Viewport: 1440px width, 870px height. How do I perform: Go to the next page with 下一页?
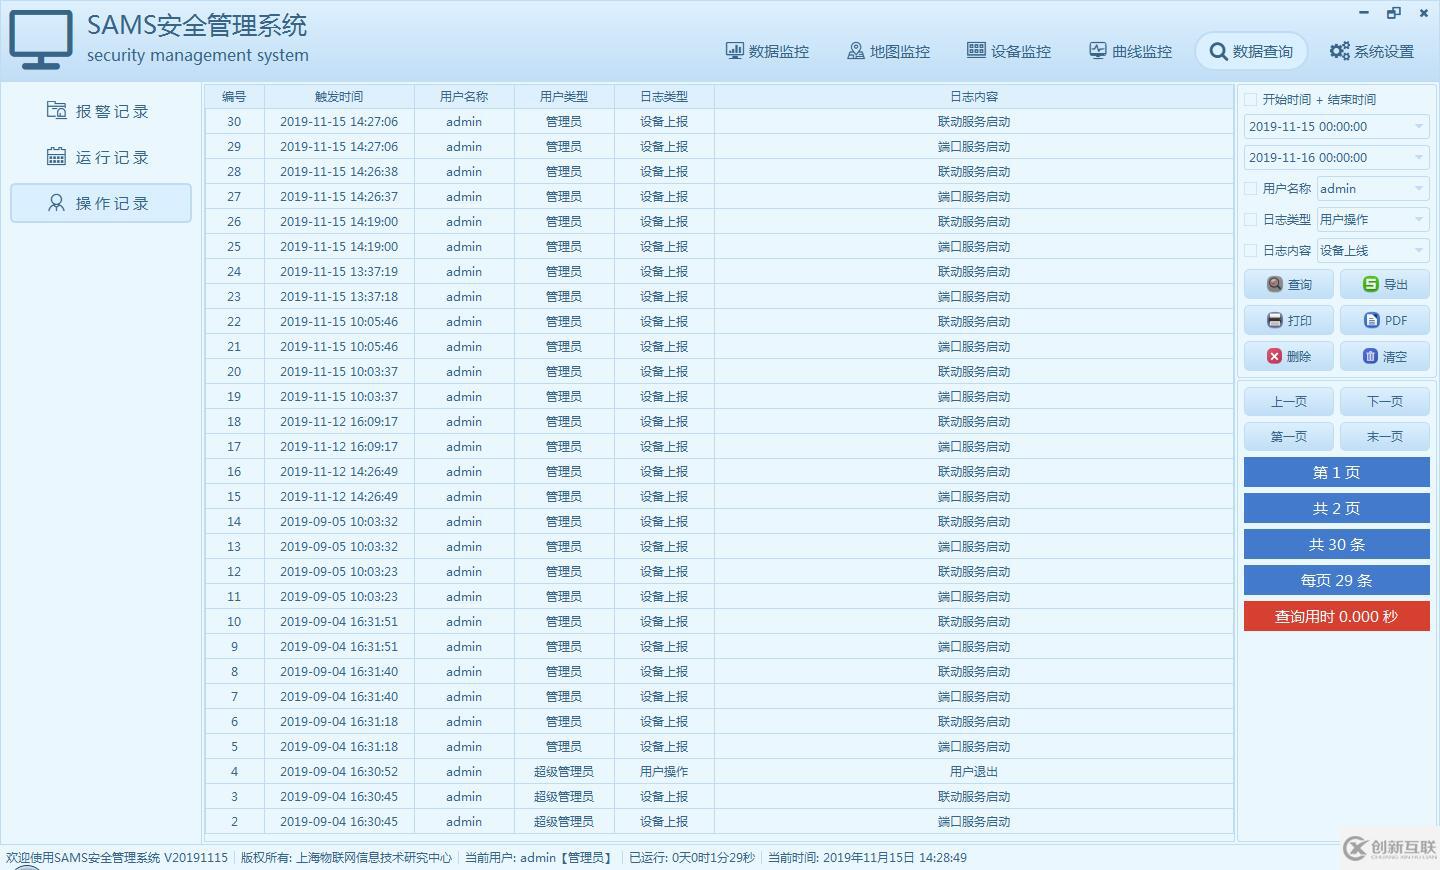[1385, 401]
